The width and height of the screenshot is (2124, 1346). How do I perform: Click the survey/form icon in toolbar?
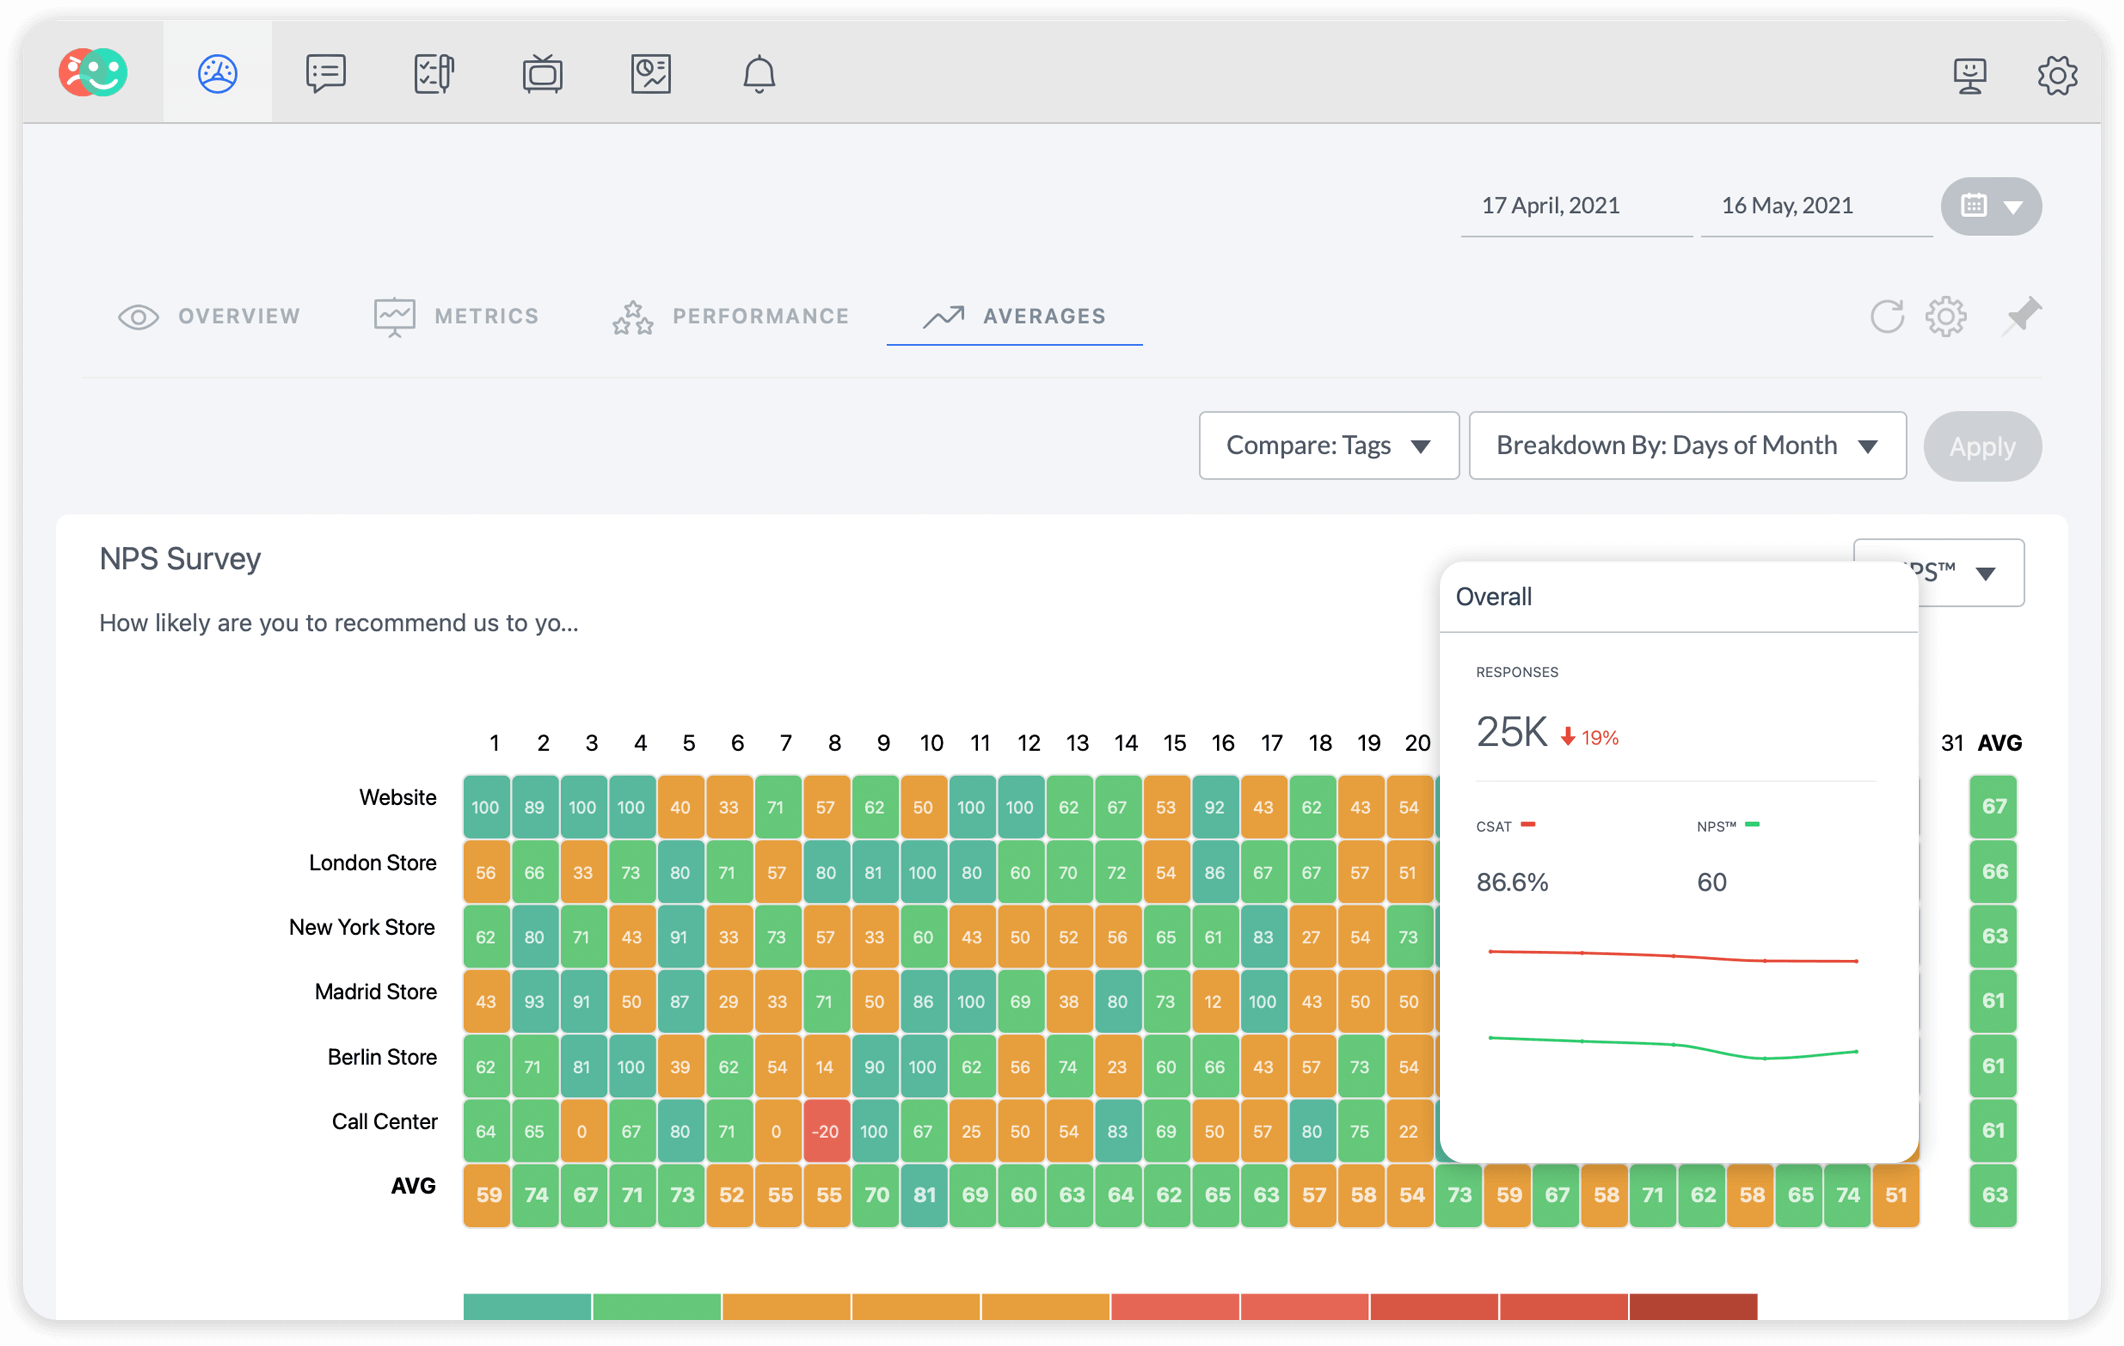coord(433,73)
